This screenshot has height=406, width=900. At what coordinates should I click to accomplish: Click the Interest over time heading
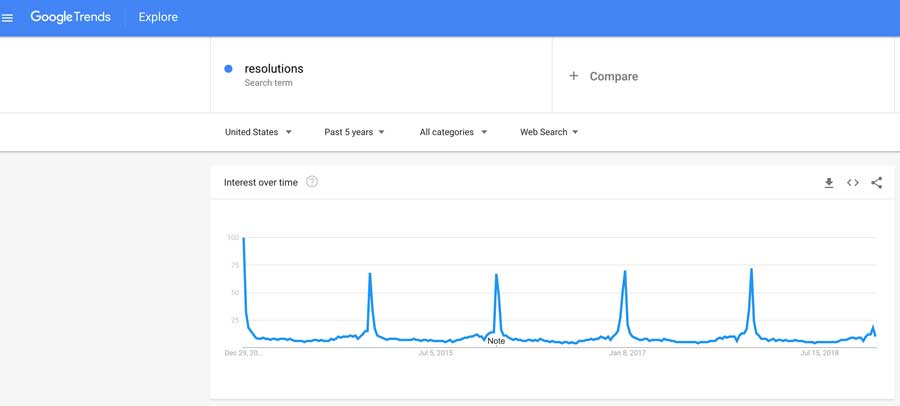(x=261, y=183)
